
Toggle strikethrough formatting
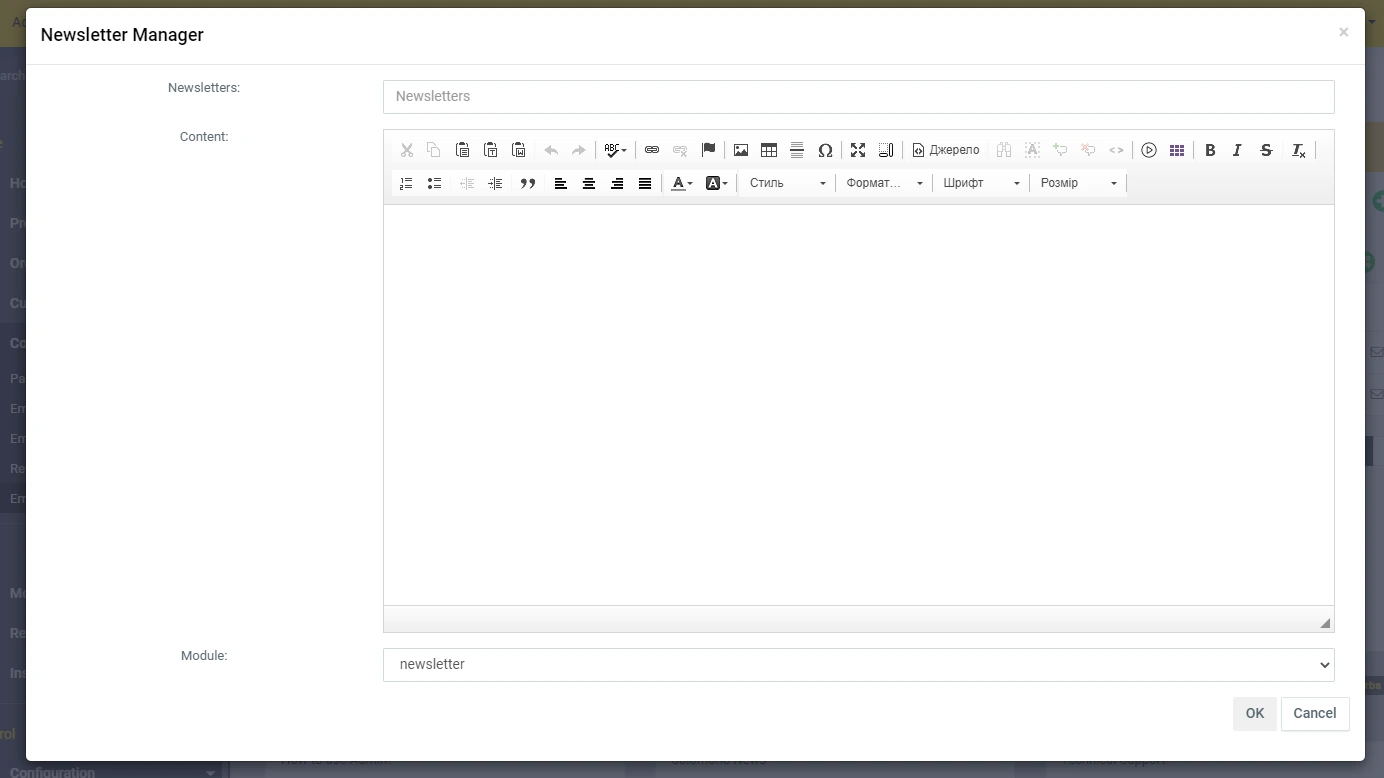[x=1266, y=150]
